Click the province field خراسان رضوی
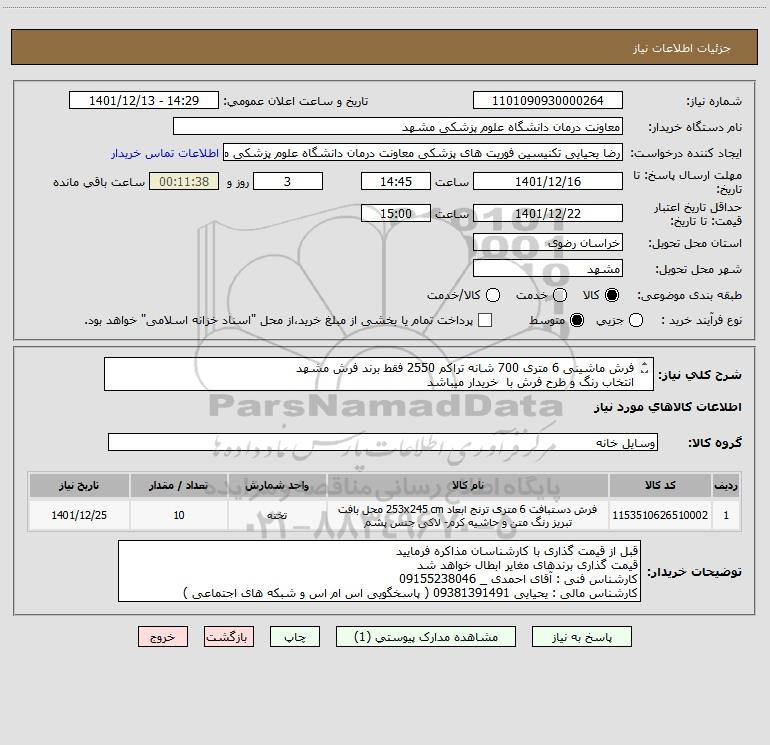Image resolution: width=770 pixels, height=745 pixels. point(548,243)
